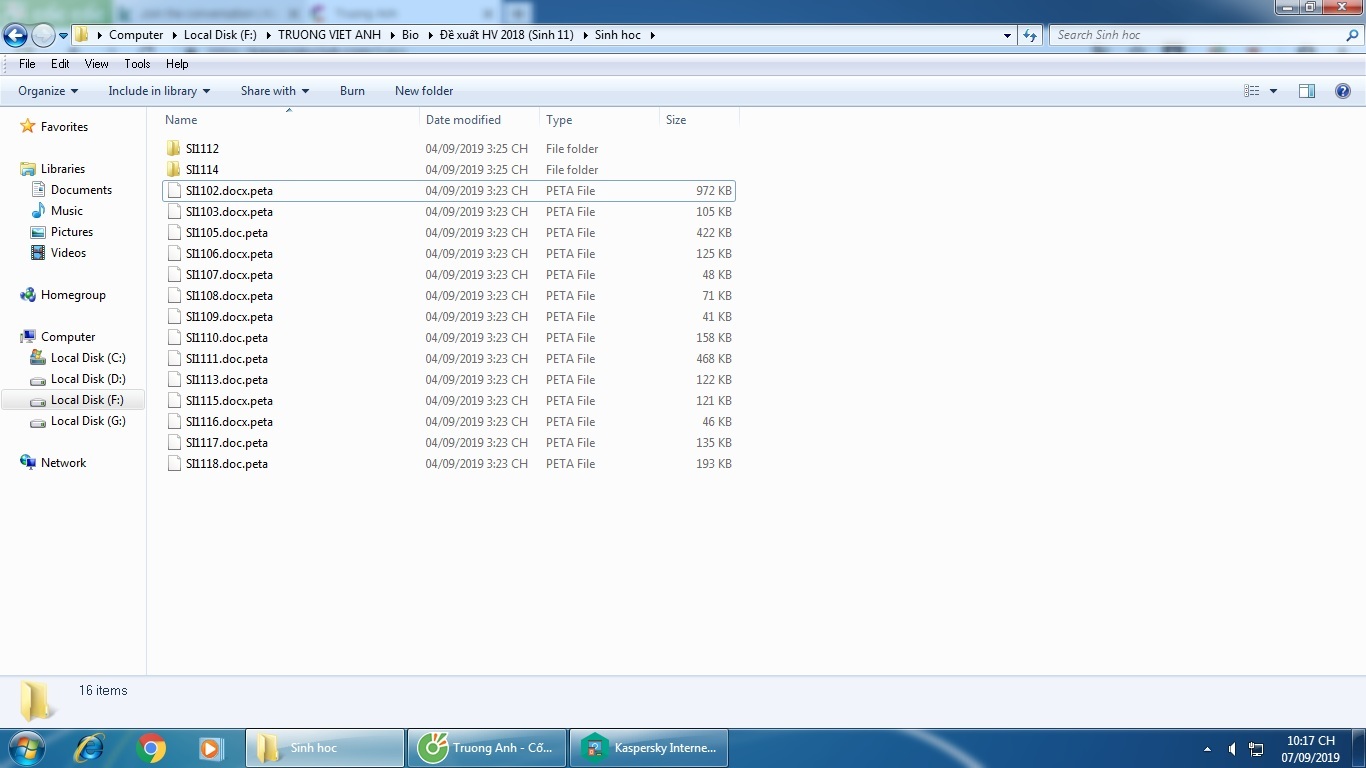Click the search magnifier icon

click(1353, 35)
